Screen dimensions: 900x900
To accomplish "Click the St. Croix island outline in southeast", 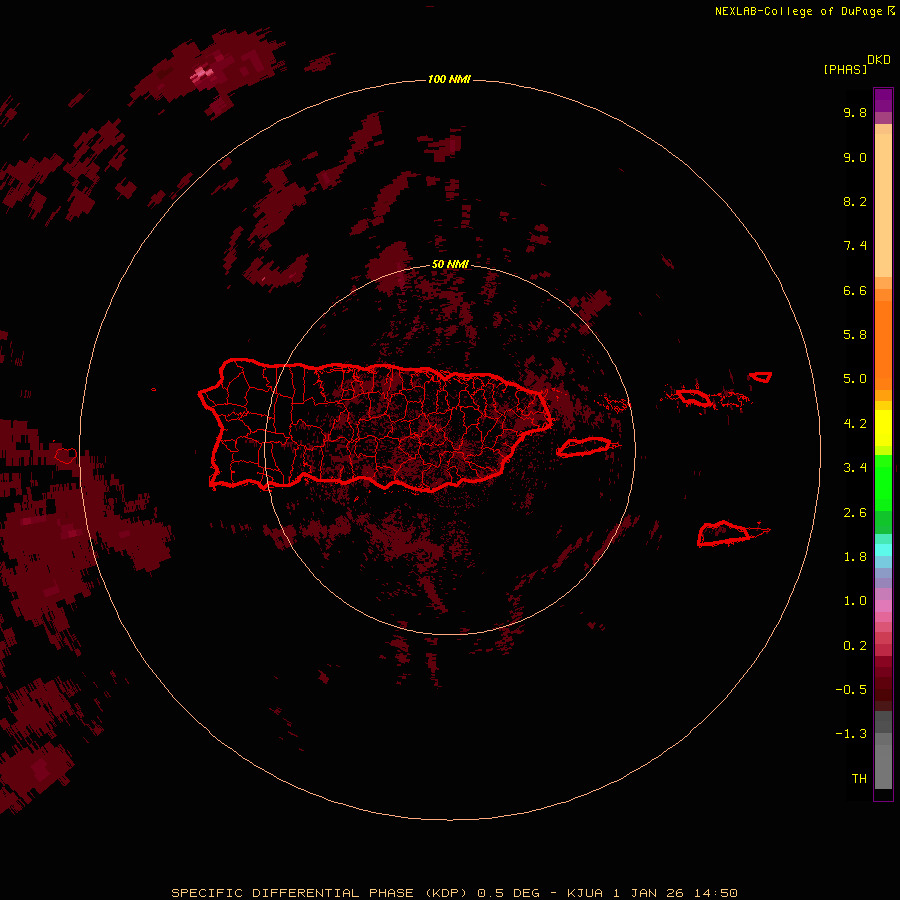I will pos(724,534).
